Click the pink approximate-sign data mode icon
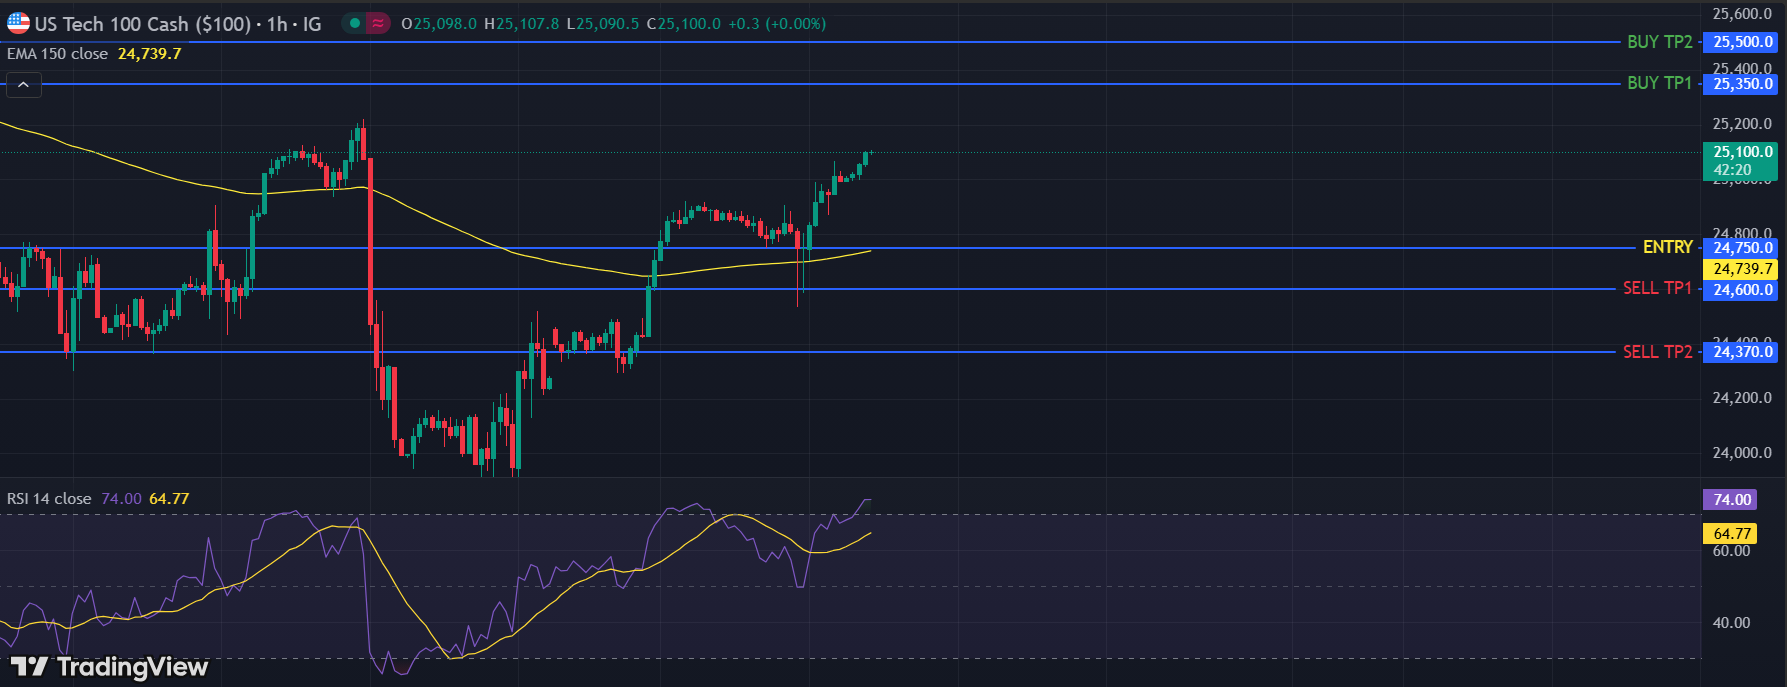The height and width of the screenshot is (687, 1787). (x=377, y=23)
